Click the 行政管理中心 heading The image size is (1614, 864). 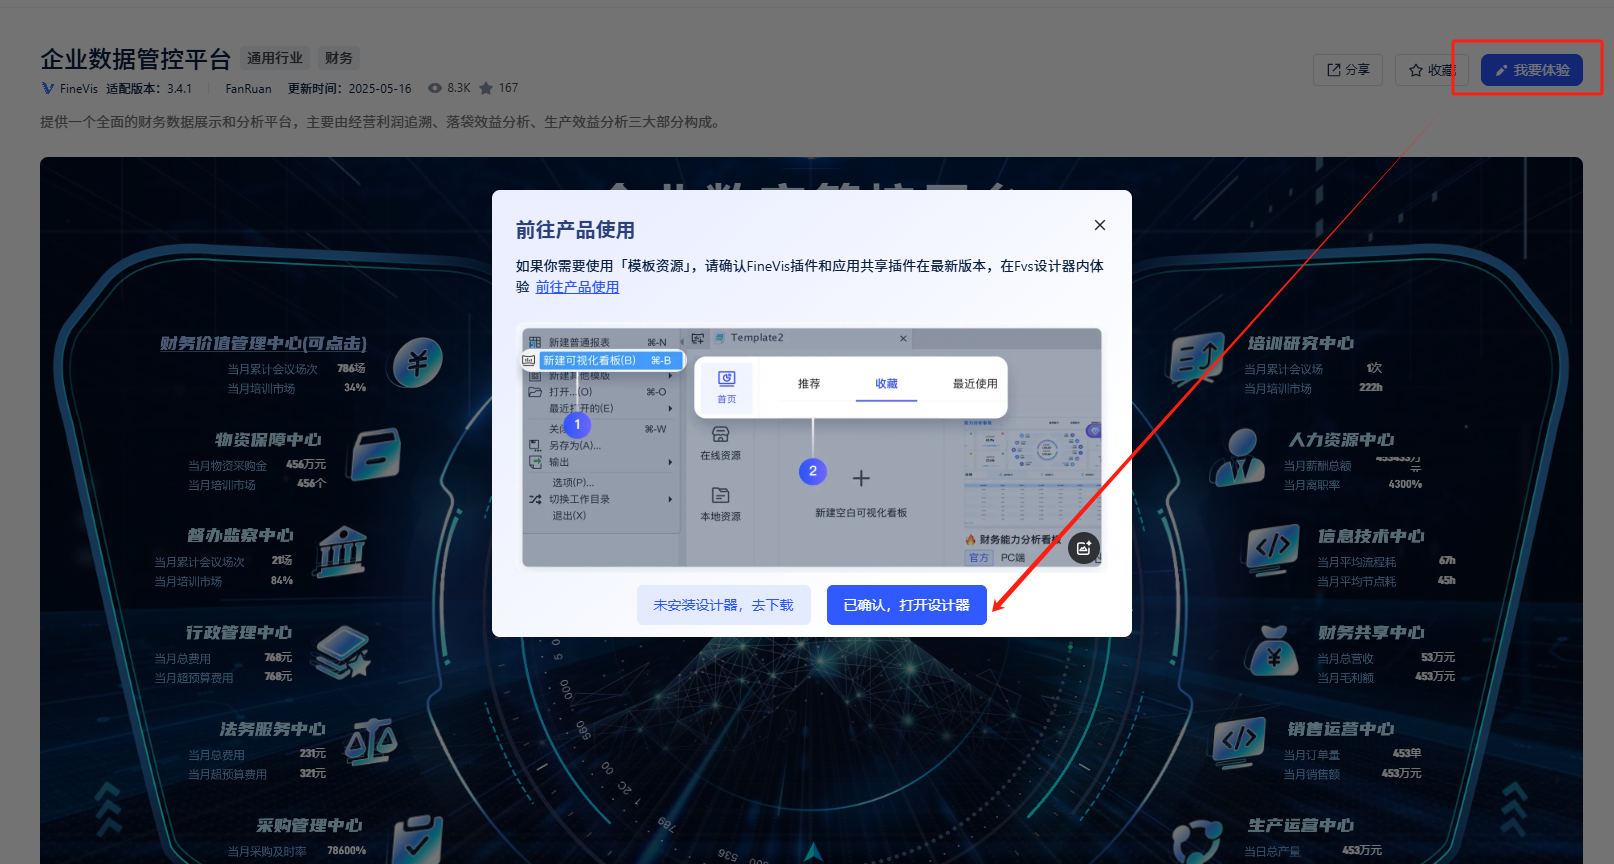pyautogui.click(x=239, y=633)
